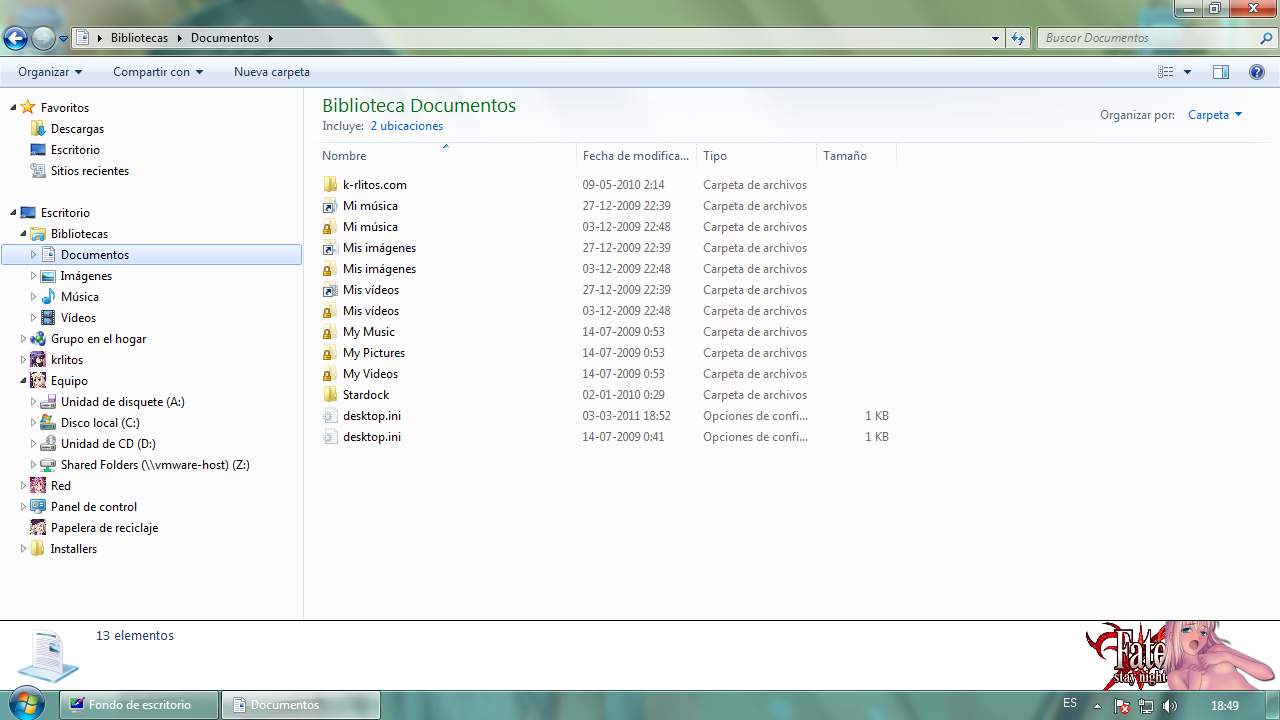The image size is (1280, 720).
Task: Select Disco local (C:) drive
Action: 99,423
